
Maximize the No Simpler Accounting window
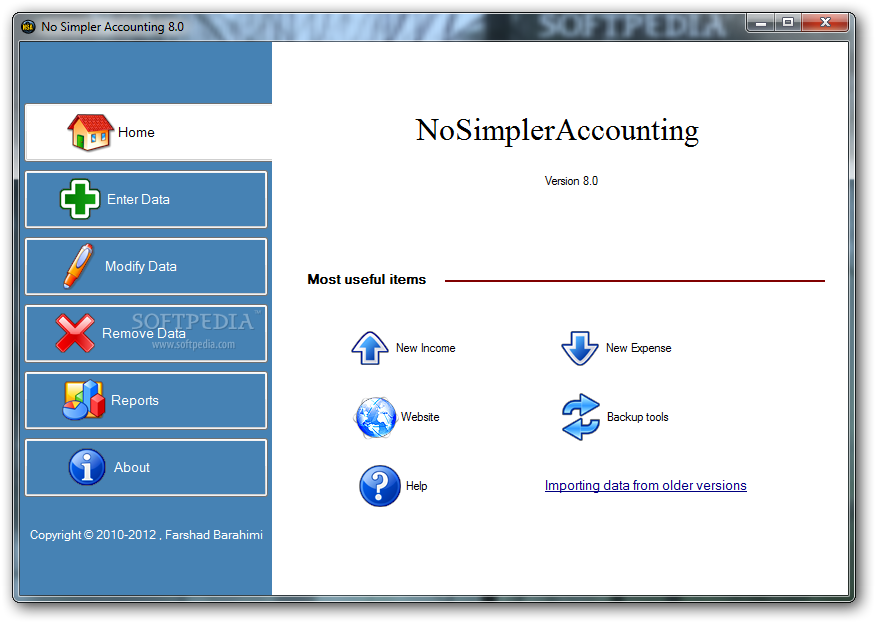[788, 23]
